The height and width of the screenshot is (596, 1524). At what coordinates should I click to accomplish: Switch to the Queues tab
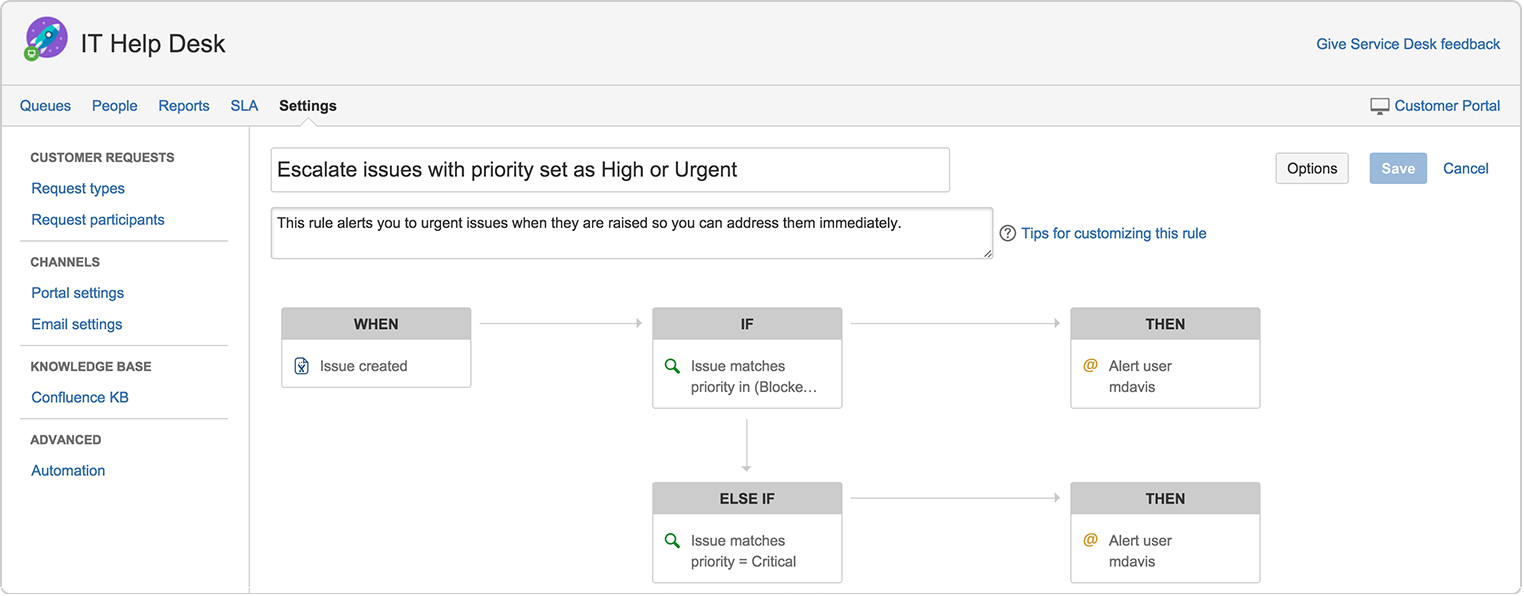pyautogui.click(x=45, y=106)
